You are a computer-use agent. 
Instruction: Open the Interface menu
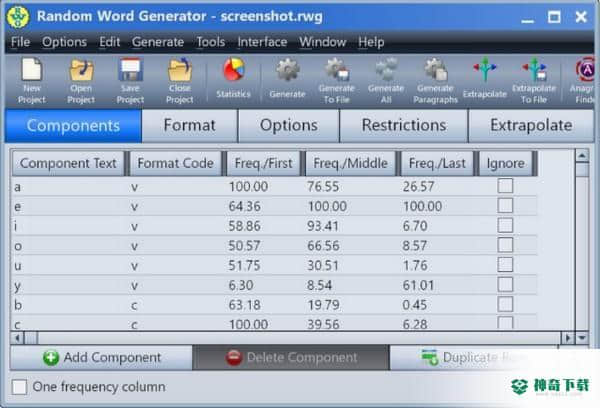point(262,42)
